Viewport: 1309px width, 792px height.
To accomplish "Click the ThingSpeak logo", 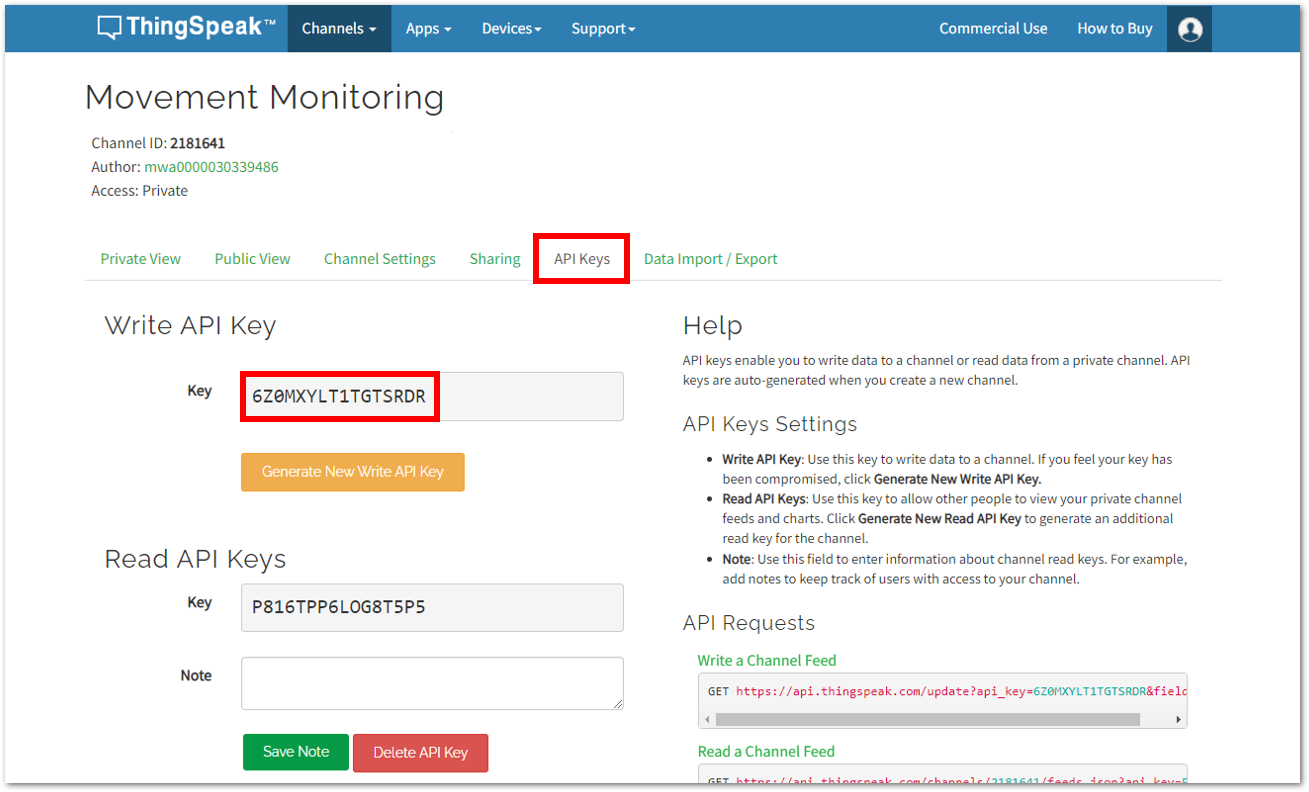I will [x=186, y=28].
